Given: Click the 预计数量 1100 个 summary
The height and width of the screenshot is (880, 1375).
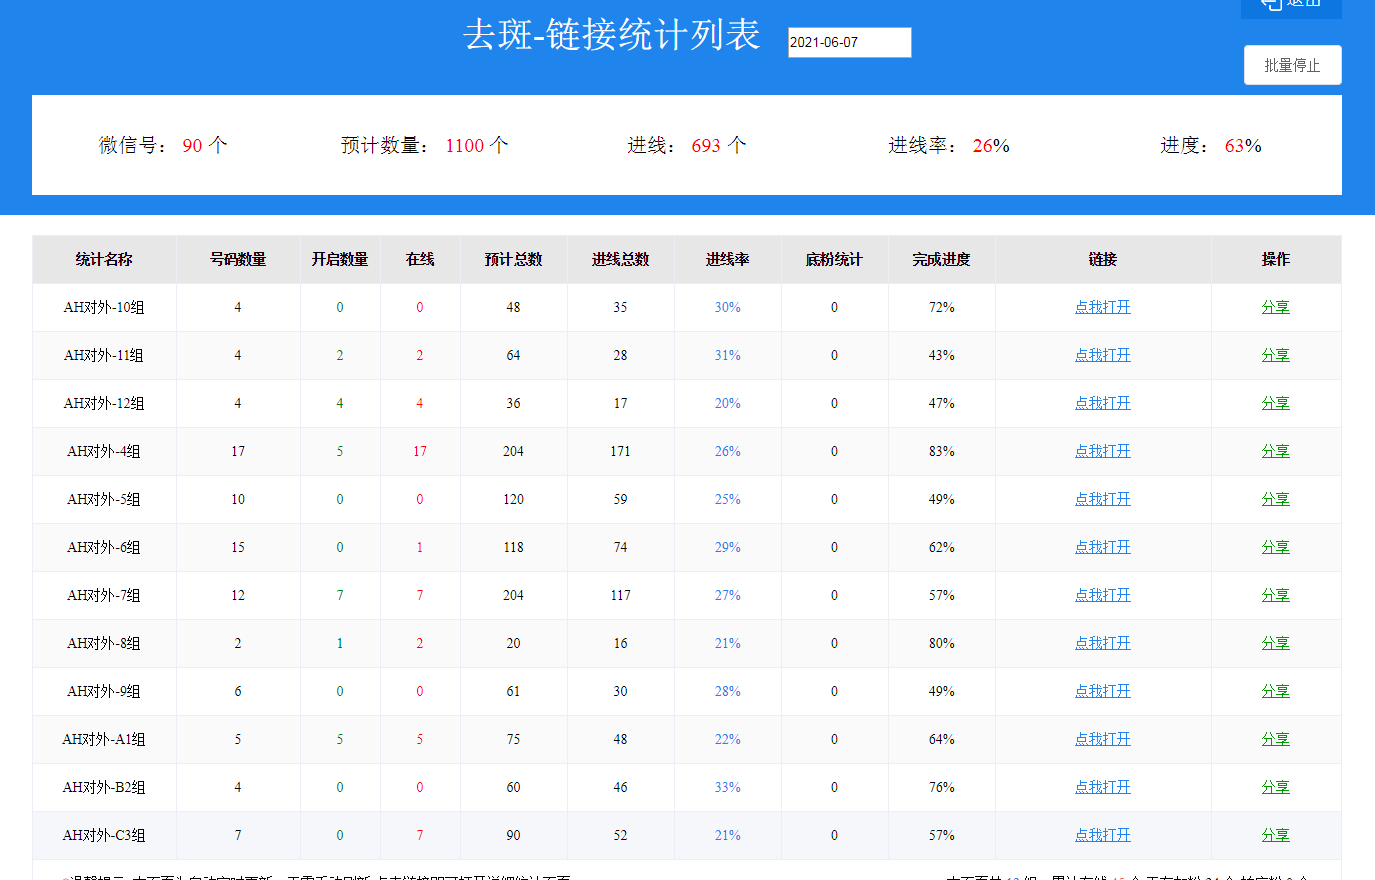Looking at the screenshot, I should pos(425,145).
